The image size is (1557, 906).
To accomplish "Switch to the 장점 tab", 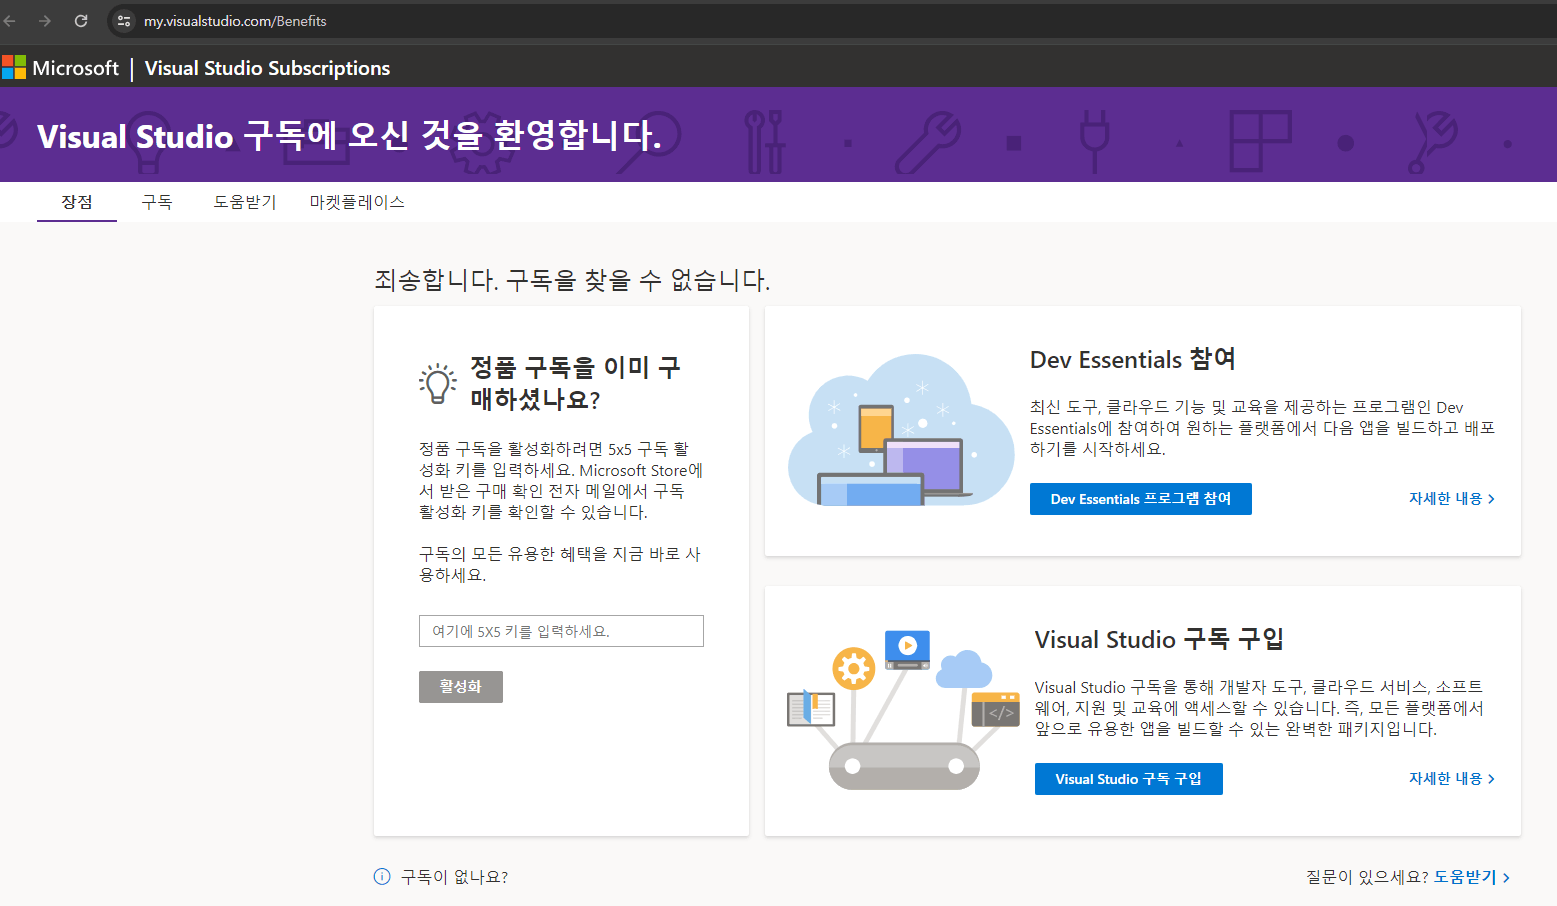I will coord(76,201).
